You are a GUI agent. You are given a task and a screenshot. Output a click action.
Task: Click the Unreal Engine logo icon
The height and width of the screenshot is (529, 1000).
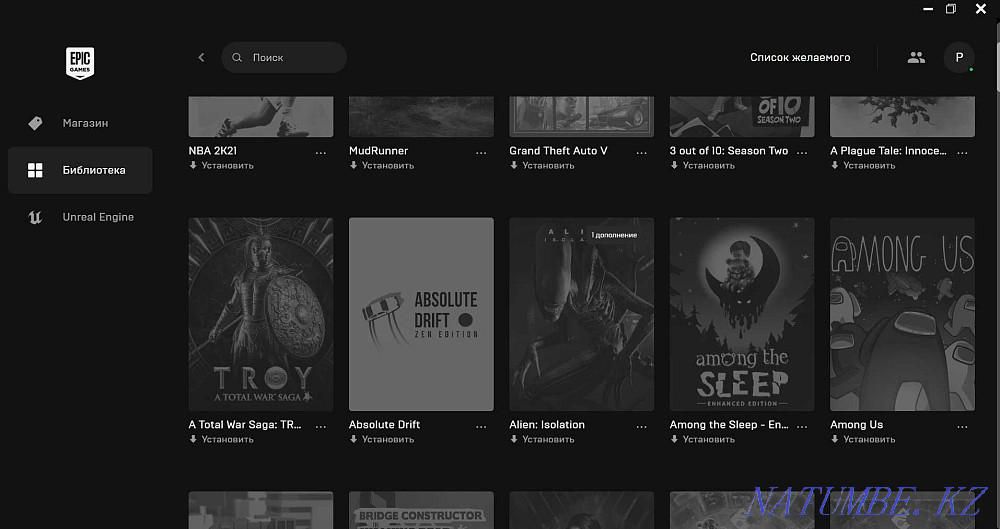tap(35, 217)
